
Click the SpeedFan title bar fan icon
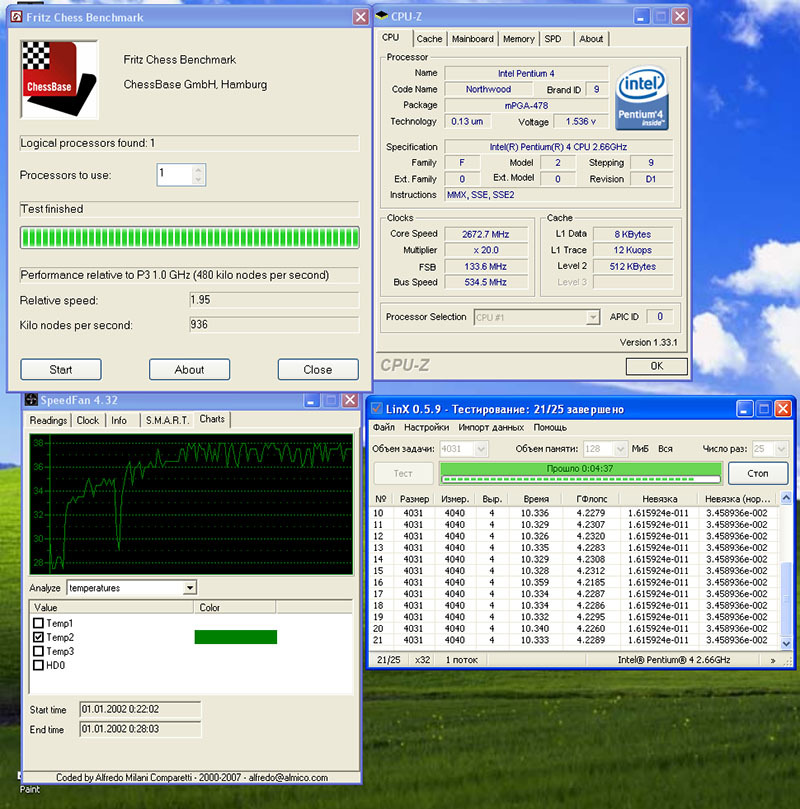click(31, 400)
